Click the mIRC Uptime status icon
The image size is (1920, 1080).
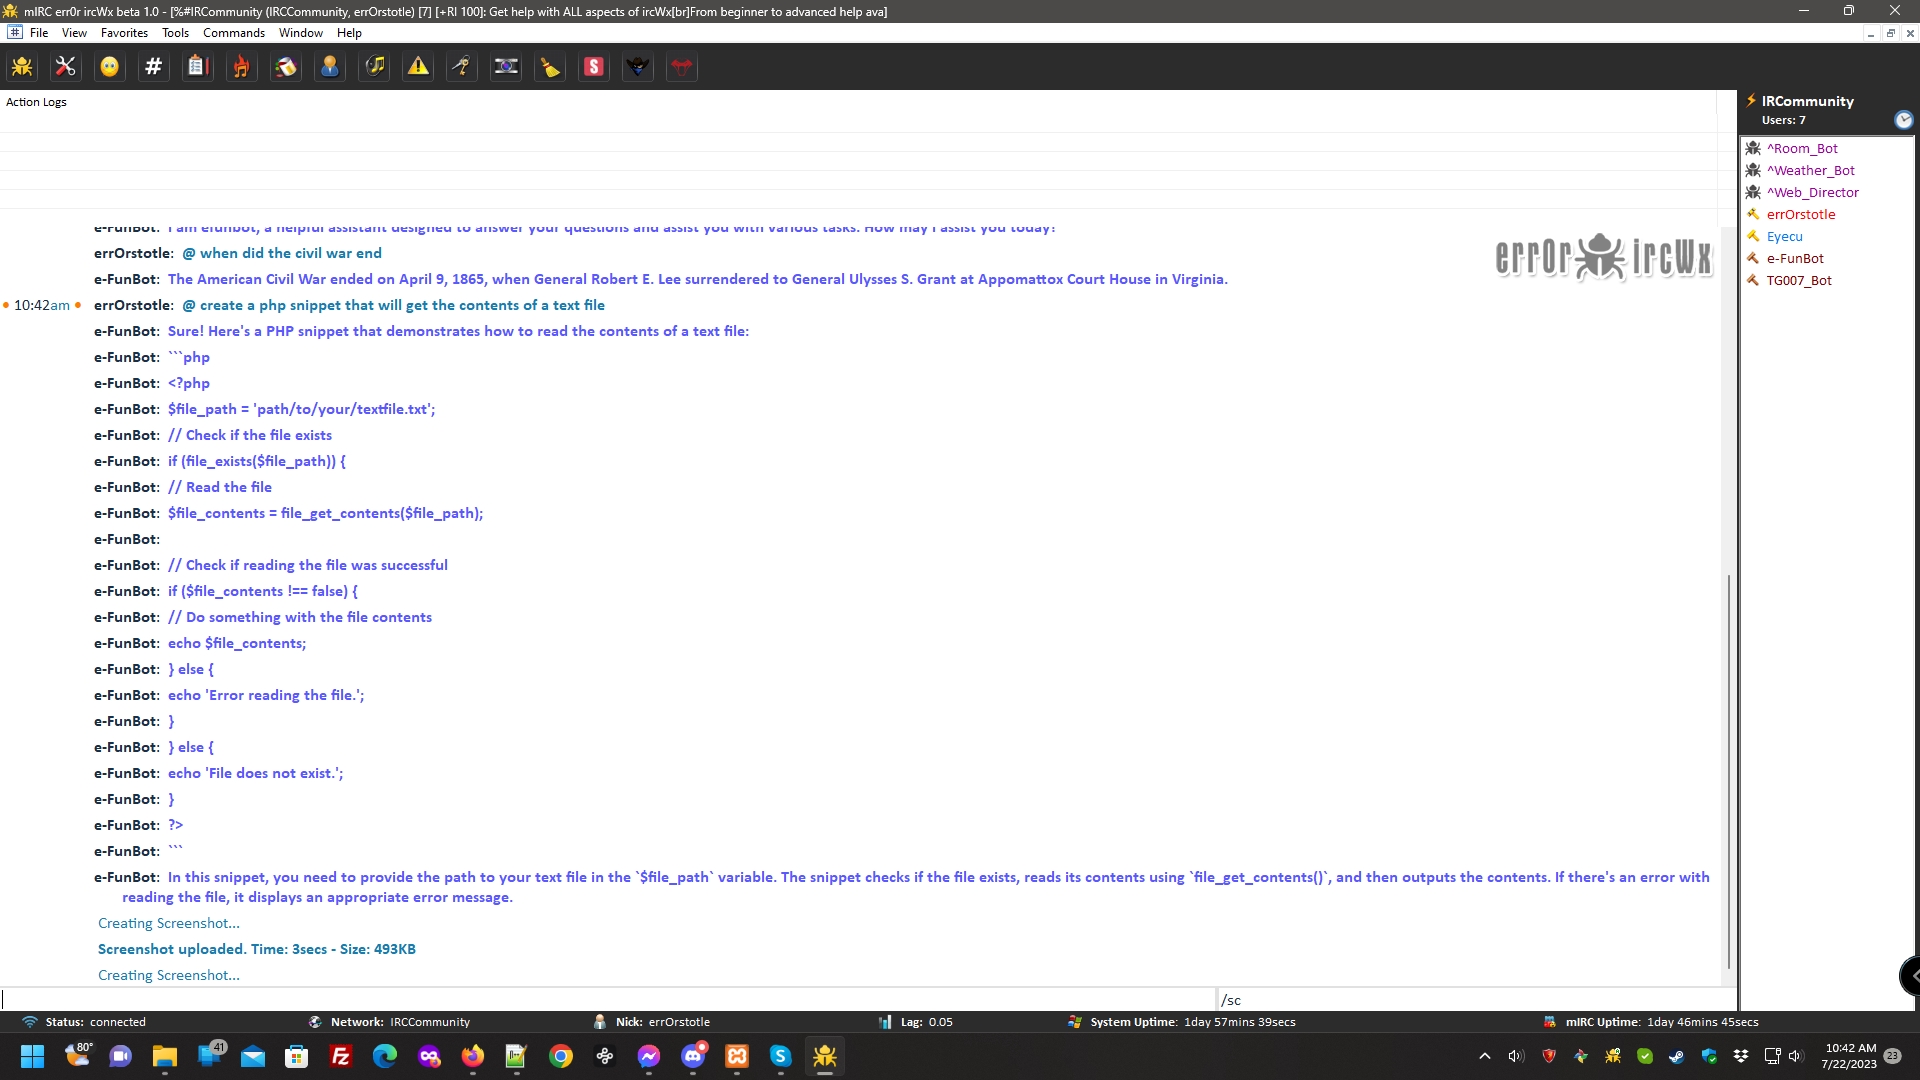click(1549, 1022)
